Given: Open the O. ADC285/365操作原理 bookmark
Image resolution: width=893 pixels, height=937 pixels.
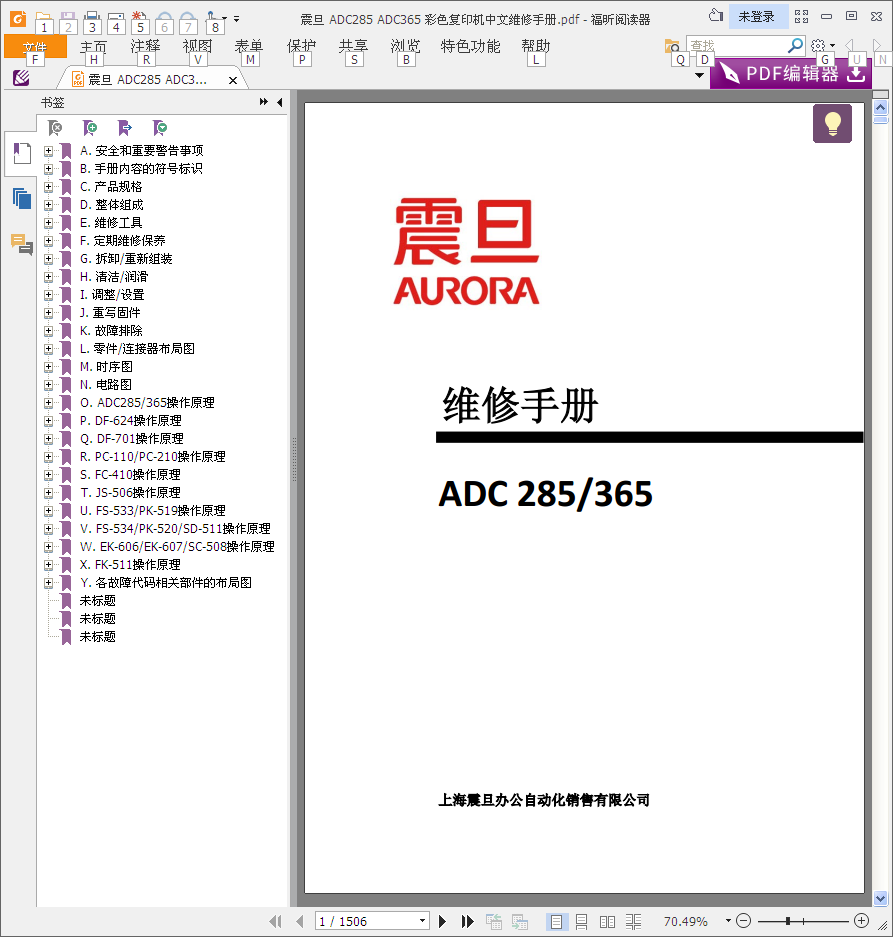Looking at the screenshot, I should (147, 403).
